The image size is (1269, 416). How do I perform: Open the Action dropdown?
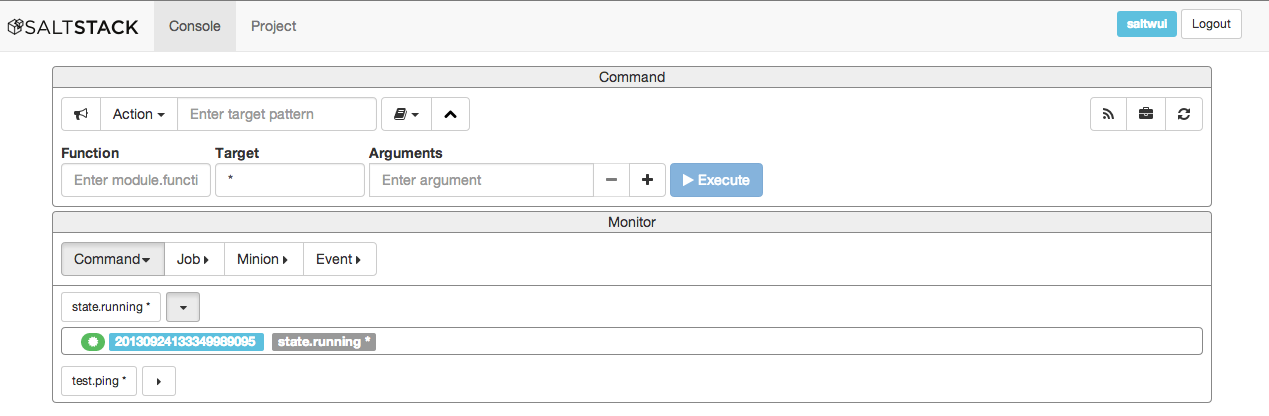tap(139, 114)
